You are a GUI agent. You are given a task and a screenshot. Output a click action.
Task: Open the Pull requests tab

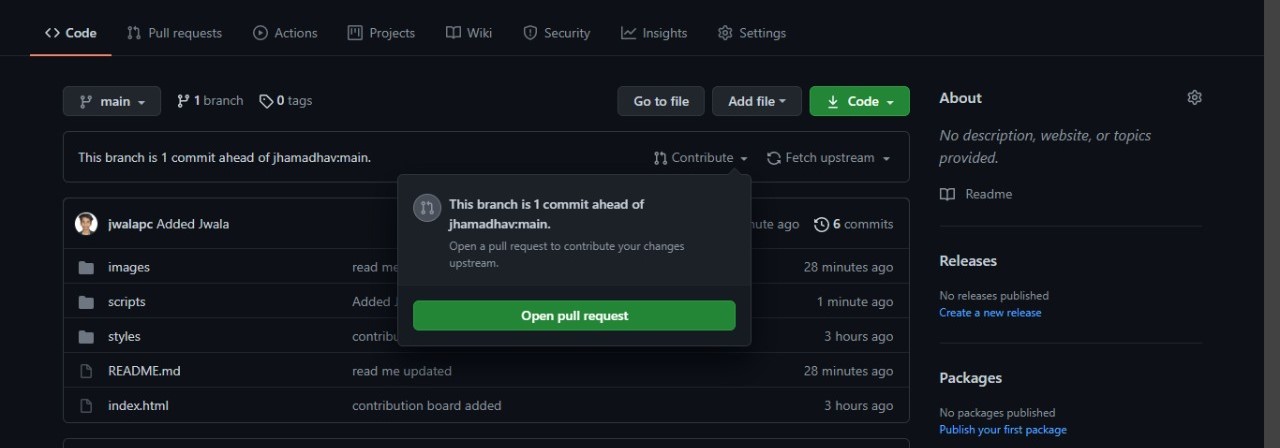tap(174, 33)
